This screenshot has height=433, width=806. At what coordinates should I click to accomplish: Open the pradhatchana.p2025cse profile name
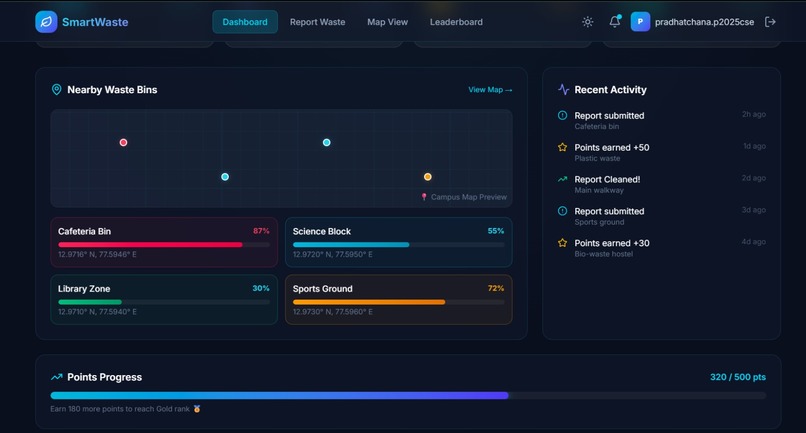(x=705, y=22)
